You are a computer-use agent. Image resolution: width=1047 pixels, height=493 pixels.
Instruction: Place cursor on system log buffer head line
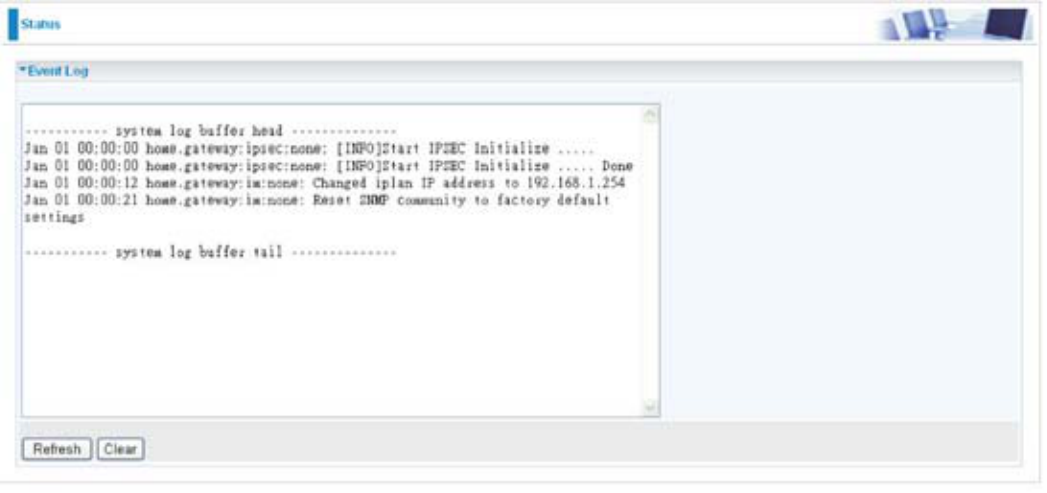(210, 130)
